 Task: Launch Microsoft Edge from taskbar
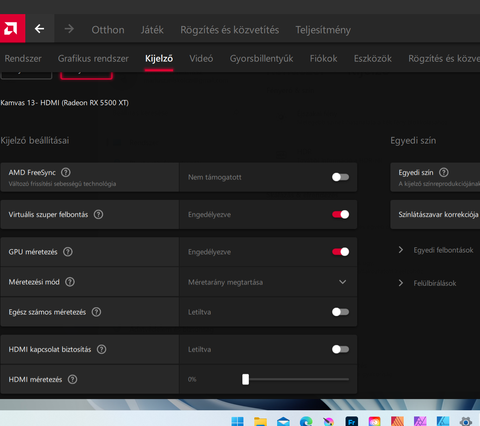(x=306, y=421)
